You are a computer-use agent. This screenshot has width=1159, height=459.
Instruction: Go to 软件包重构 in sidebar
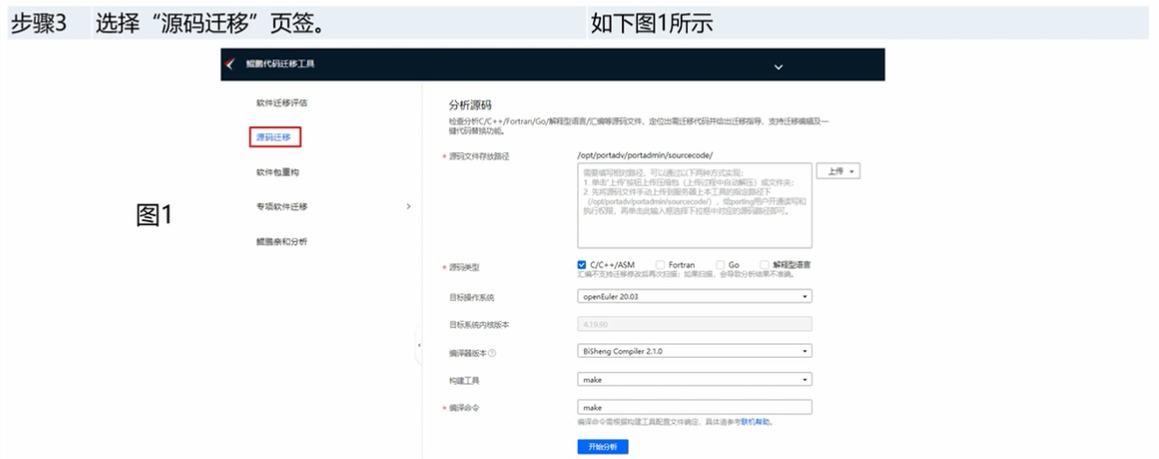point(278,172)
